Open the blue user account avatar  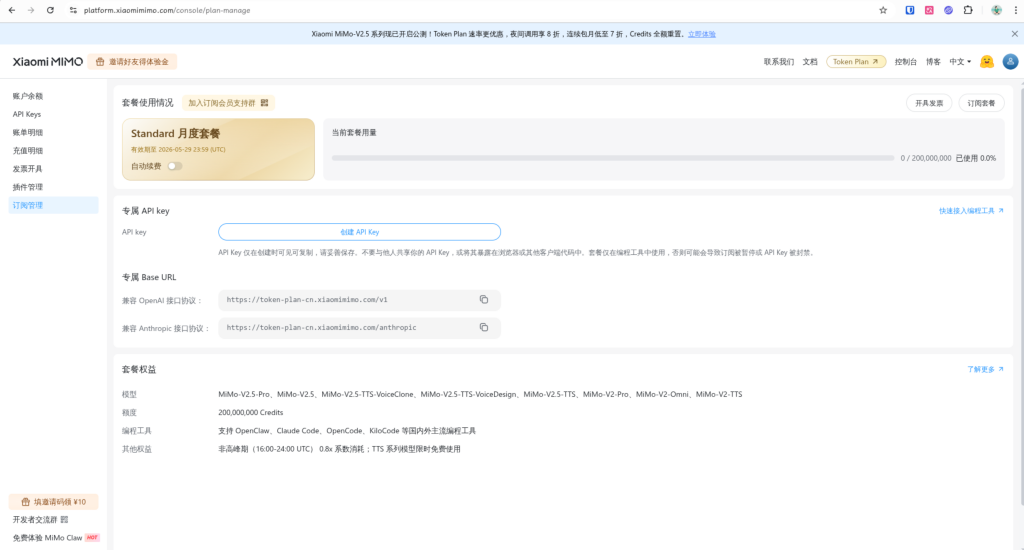click(1010, 61)
